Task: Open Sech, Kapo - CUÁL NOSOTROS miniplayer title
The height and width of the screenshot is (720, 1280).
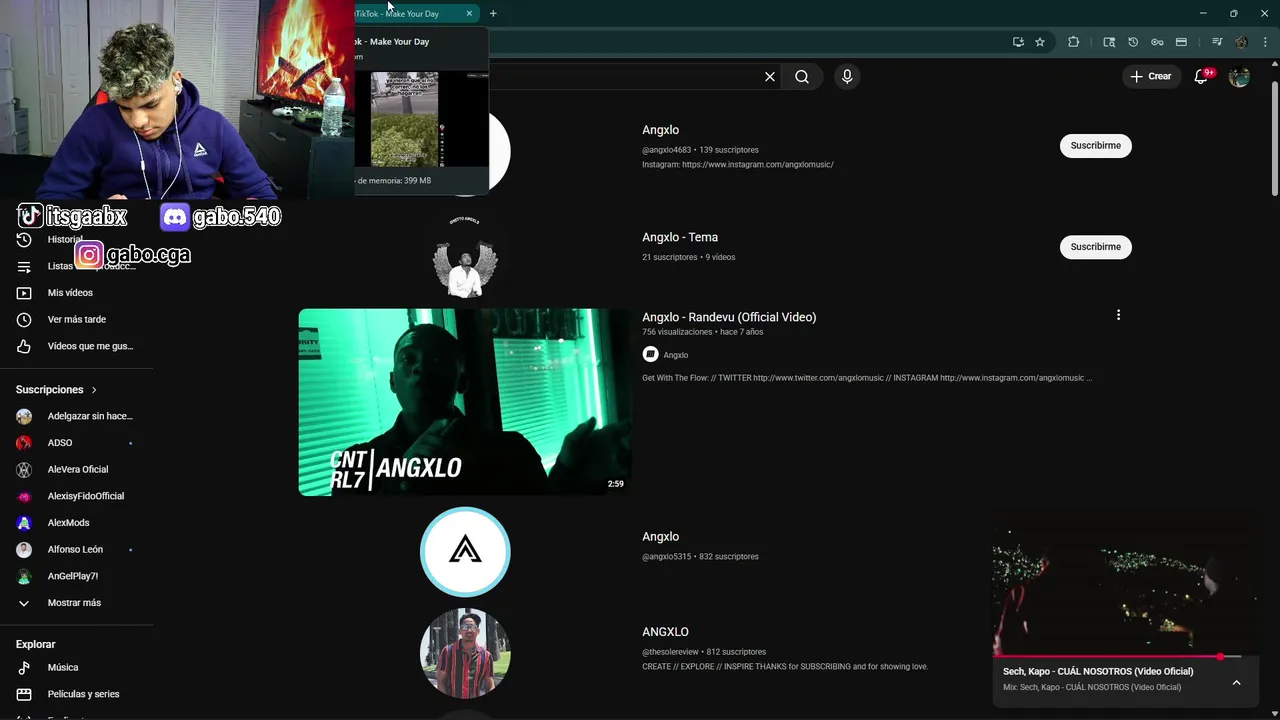Action: pos(1098,671)
